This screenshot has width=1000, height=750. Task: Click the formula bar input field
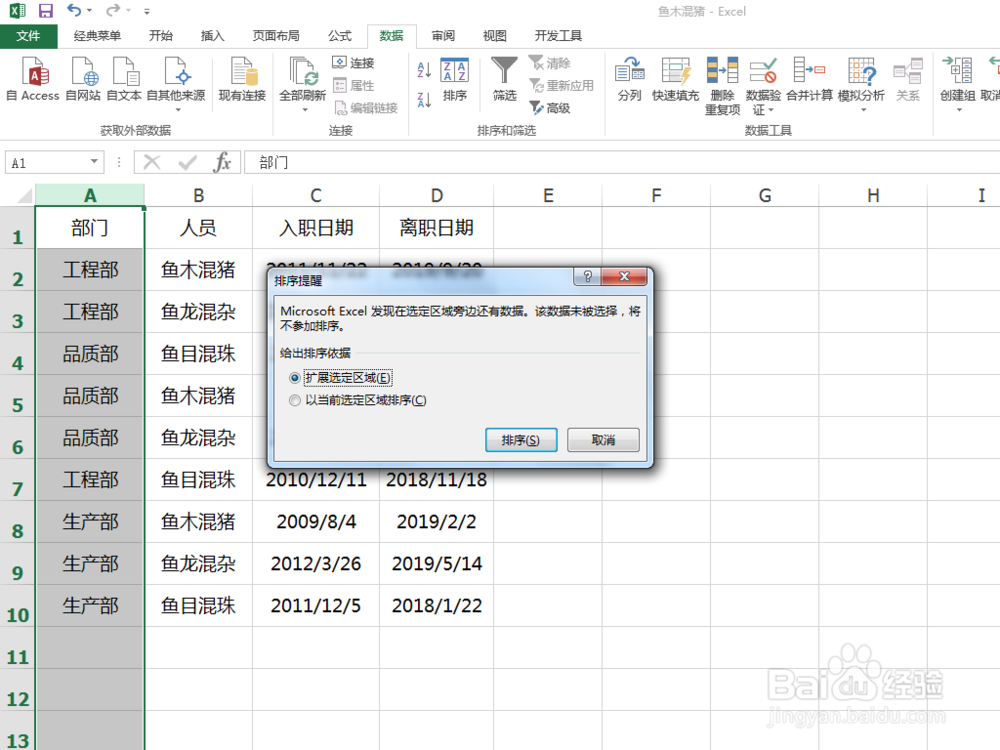(622, 163)
